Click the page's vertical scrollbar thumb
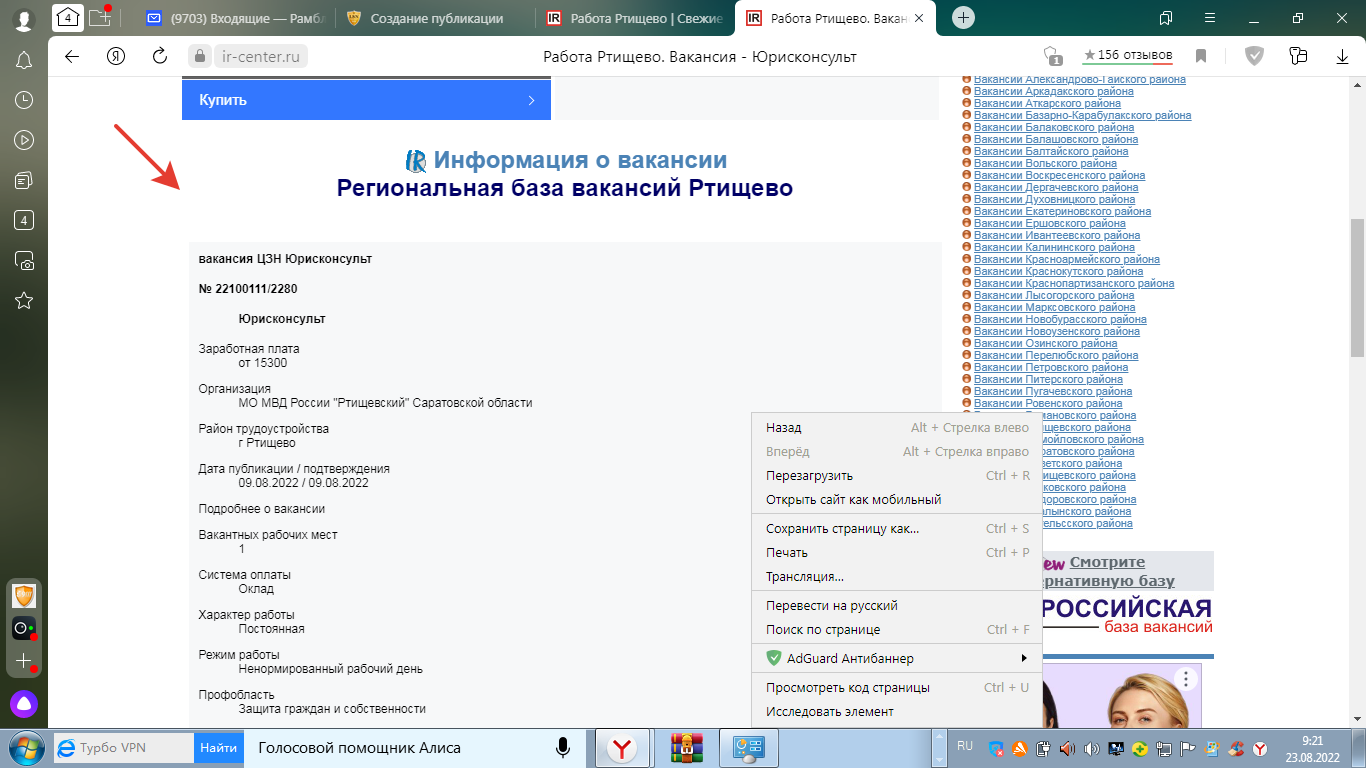This screenshot has width=1366, height=768. tap(1357, 288)
